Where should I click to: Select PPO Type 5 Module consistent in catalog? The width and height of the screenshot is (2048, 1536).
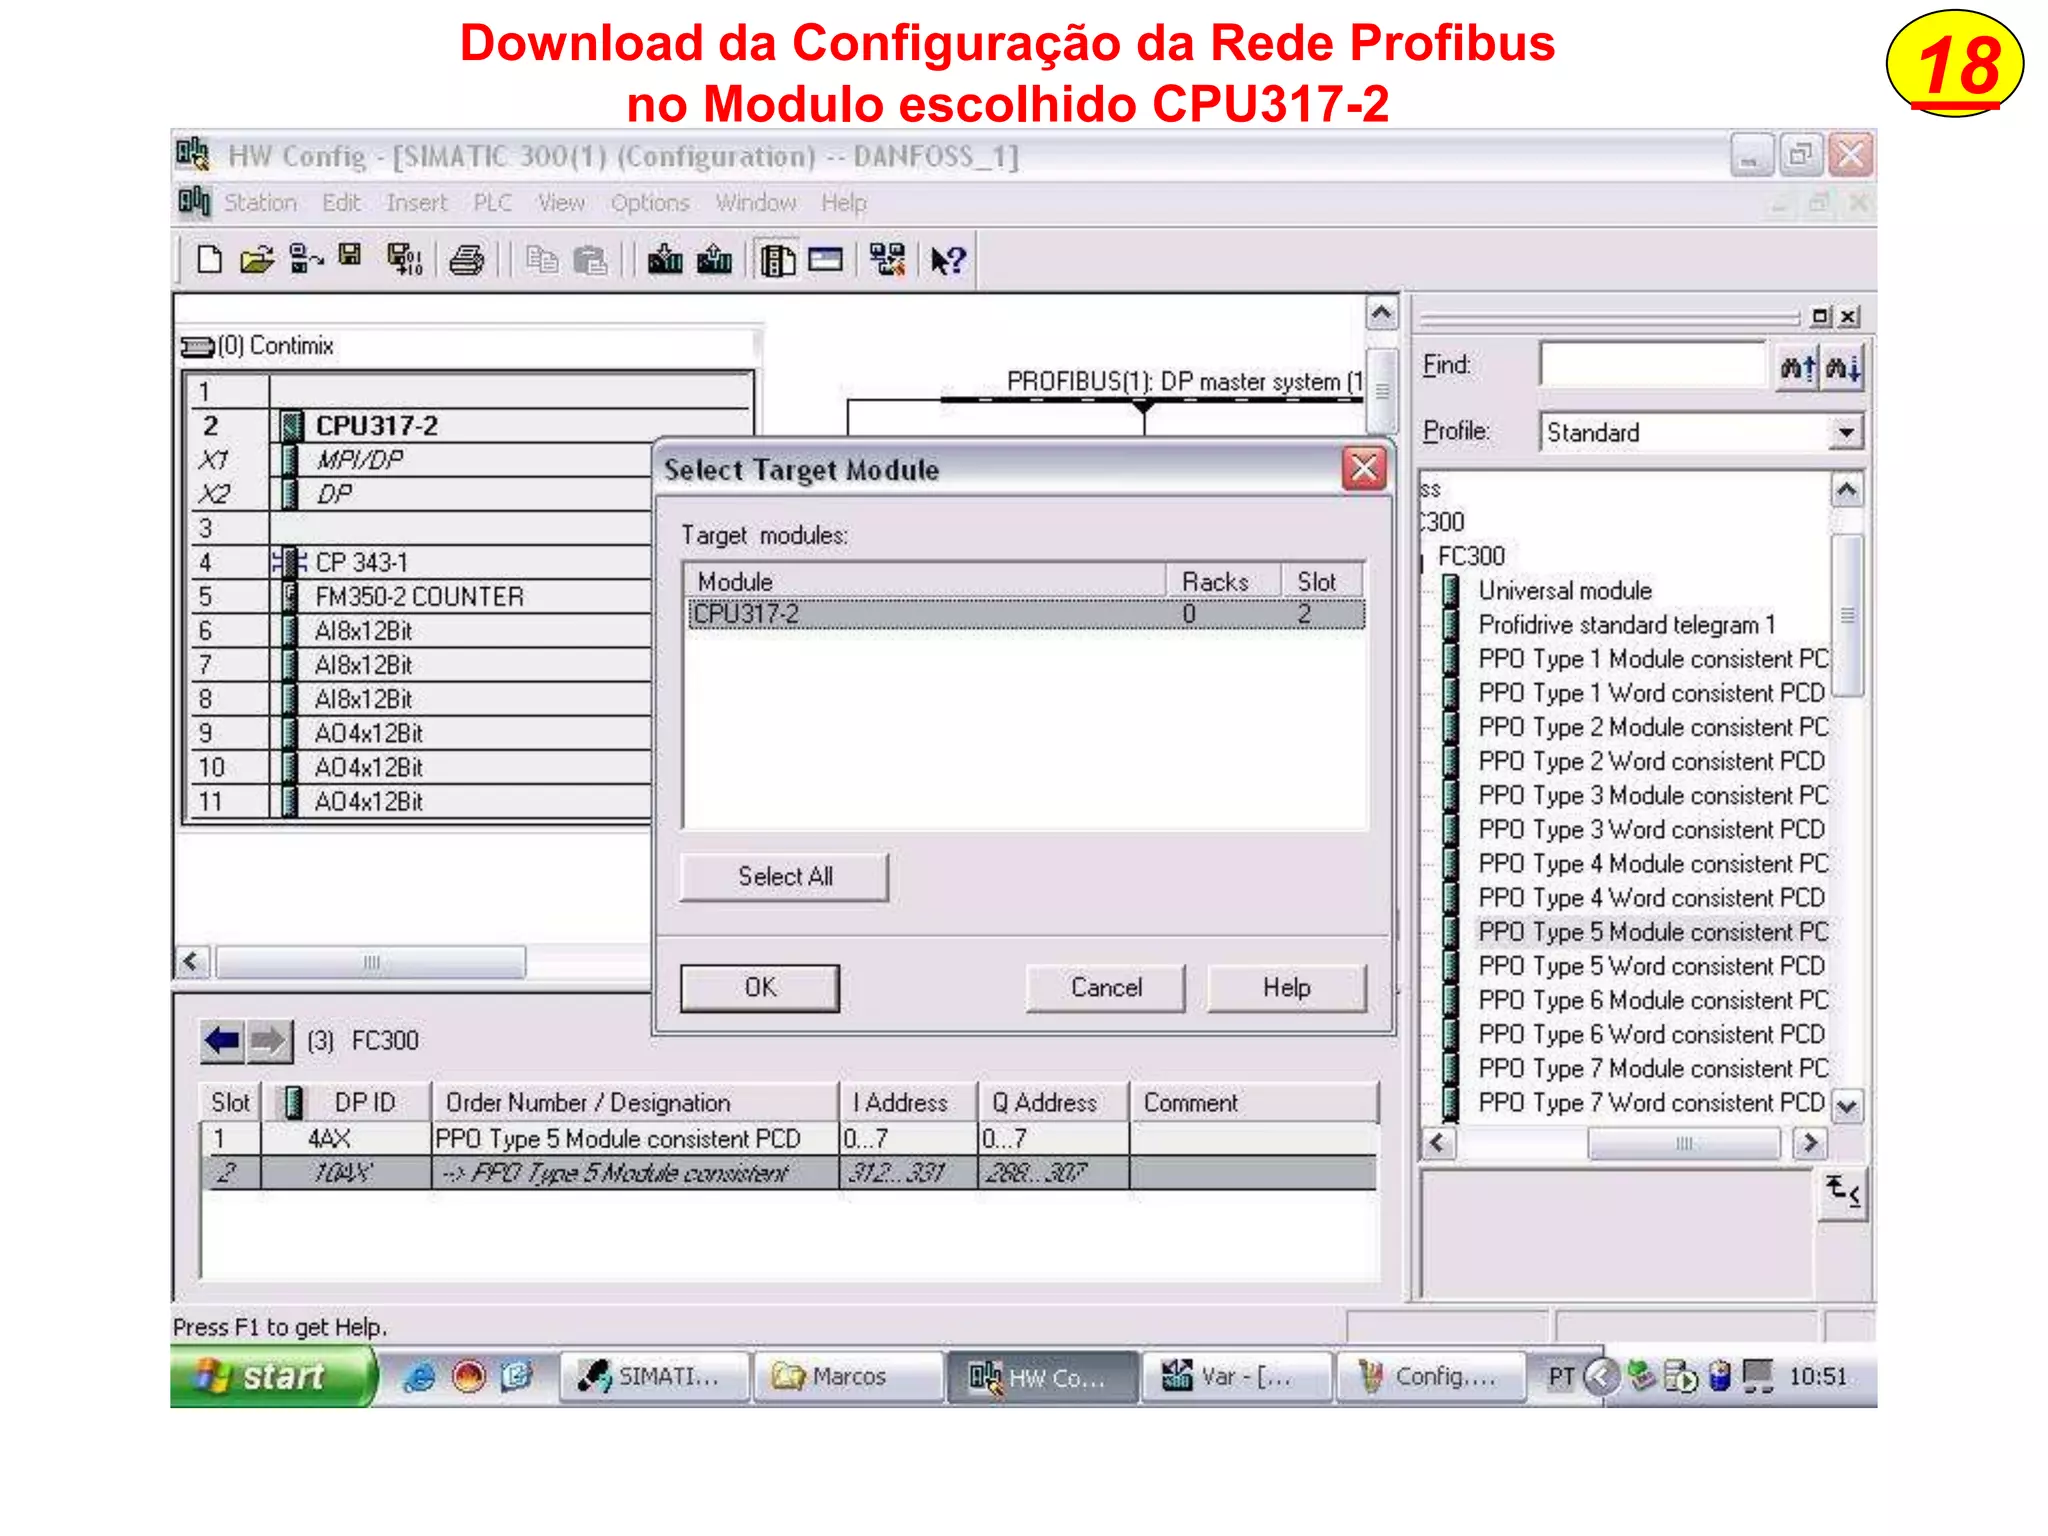coord(1653,932)
